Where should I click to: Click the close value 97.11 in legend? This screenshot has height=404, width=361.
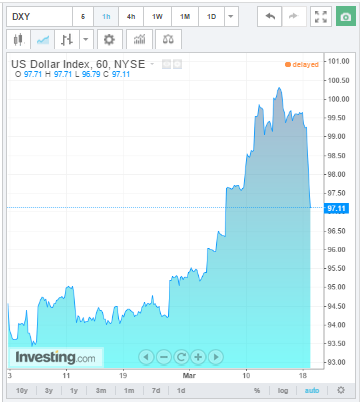121,74
